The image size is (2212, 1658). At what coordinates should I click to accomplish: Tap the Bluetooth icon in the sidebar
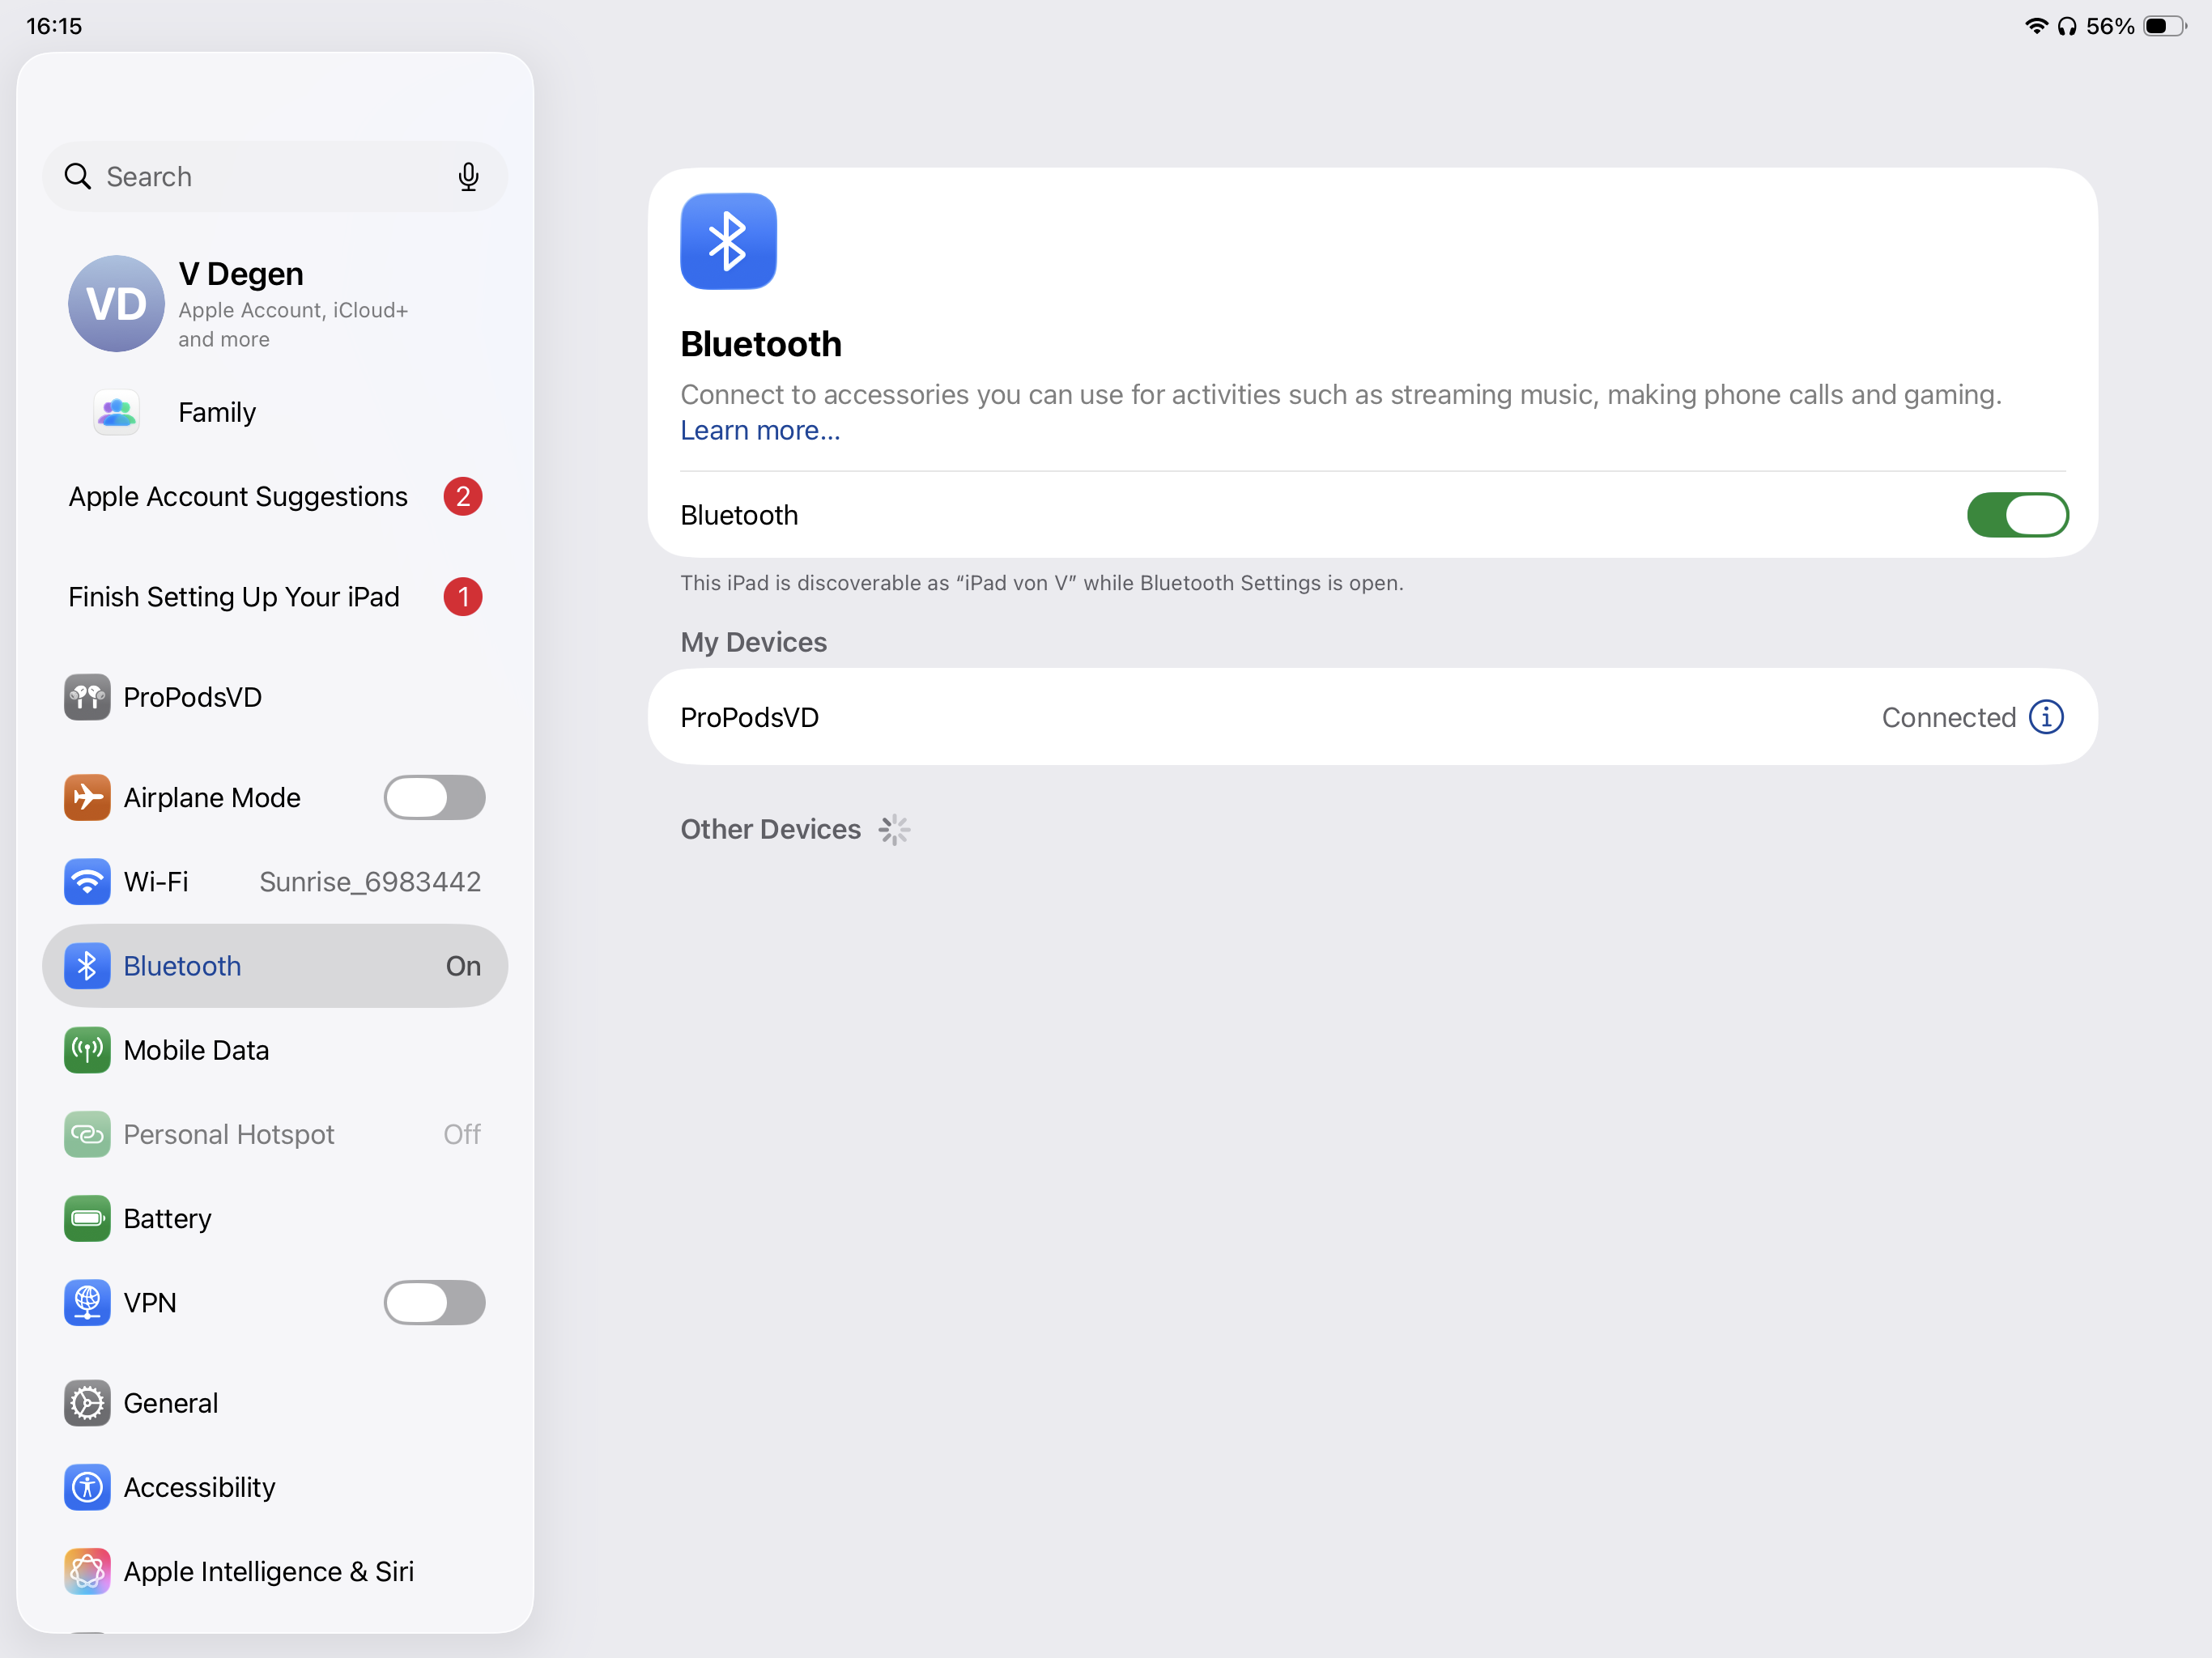coord(87,966)
